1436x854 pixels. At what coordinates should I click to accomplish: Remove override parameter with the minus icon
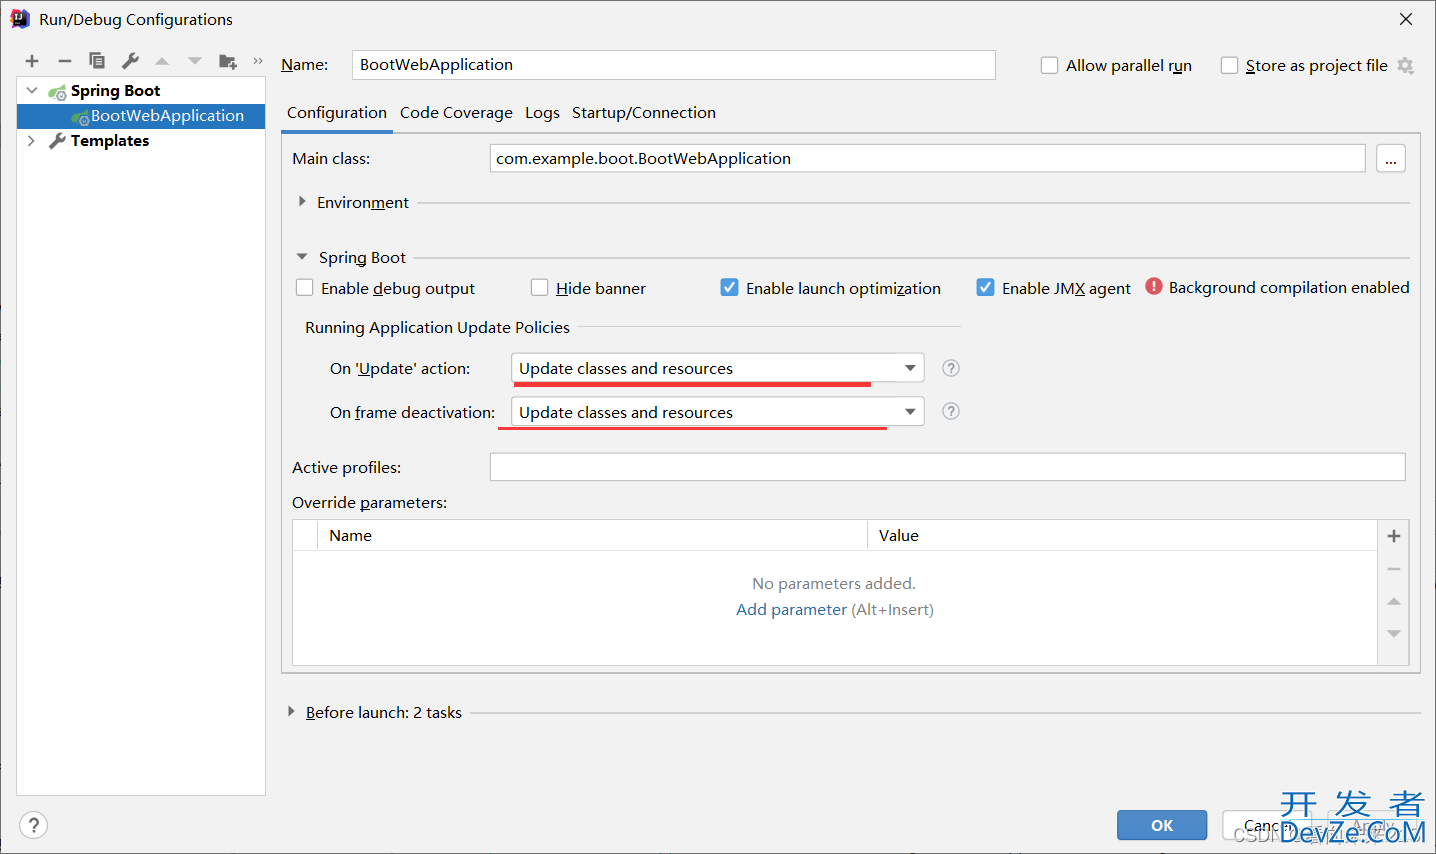pyautogui.click(x=1393, y=569)
